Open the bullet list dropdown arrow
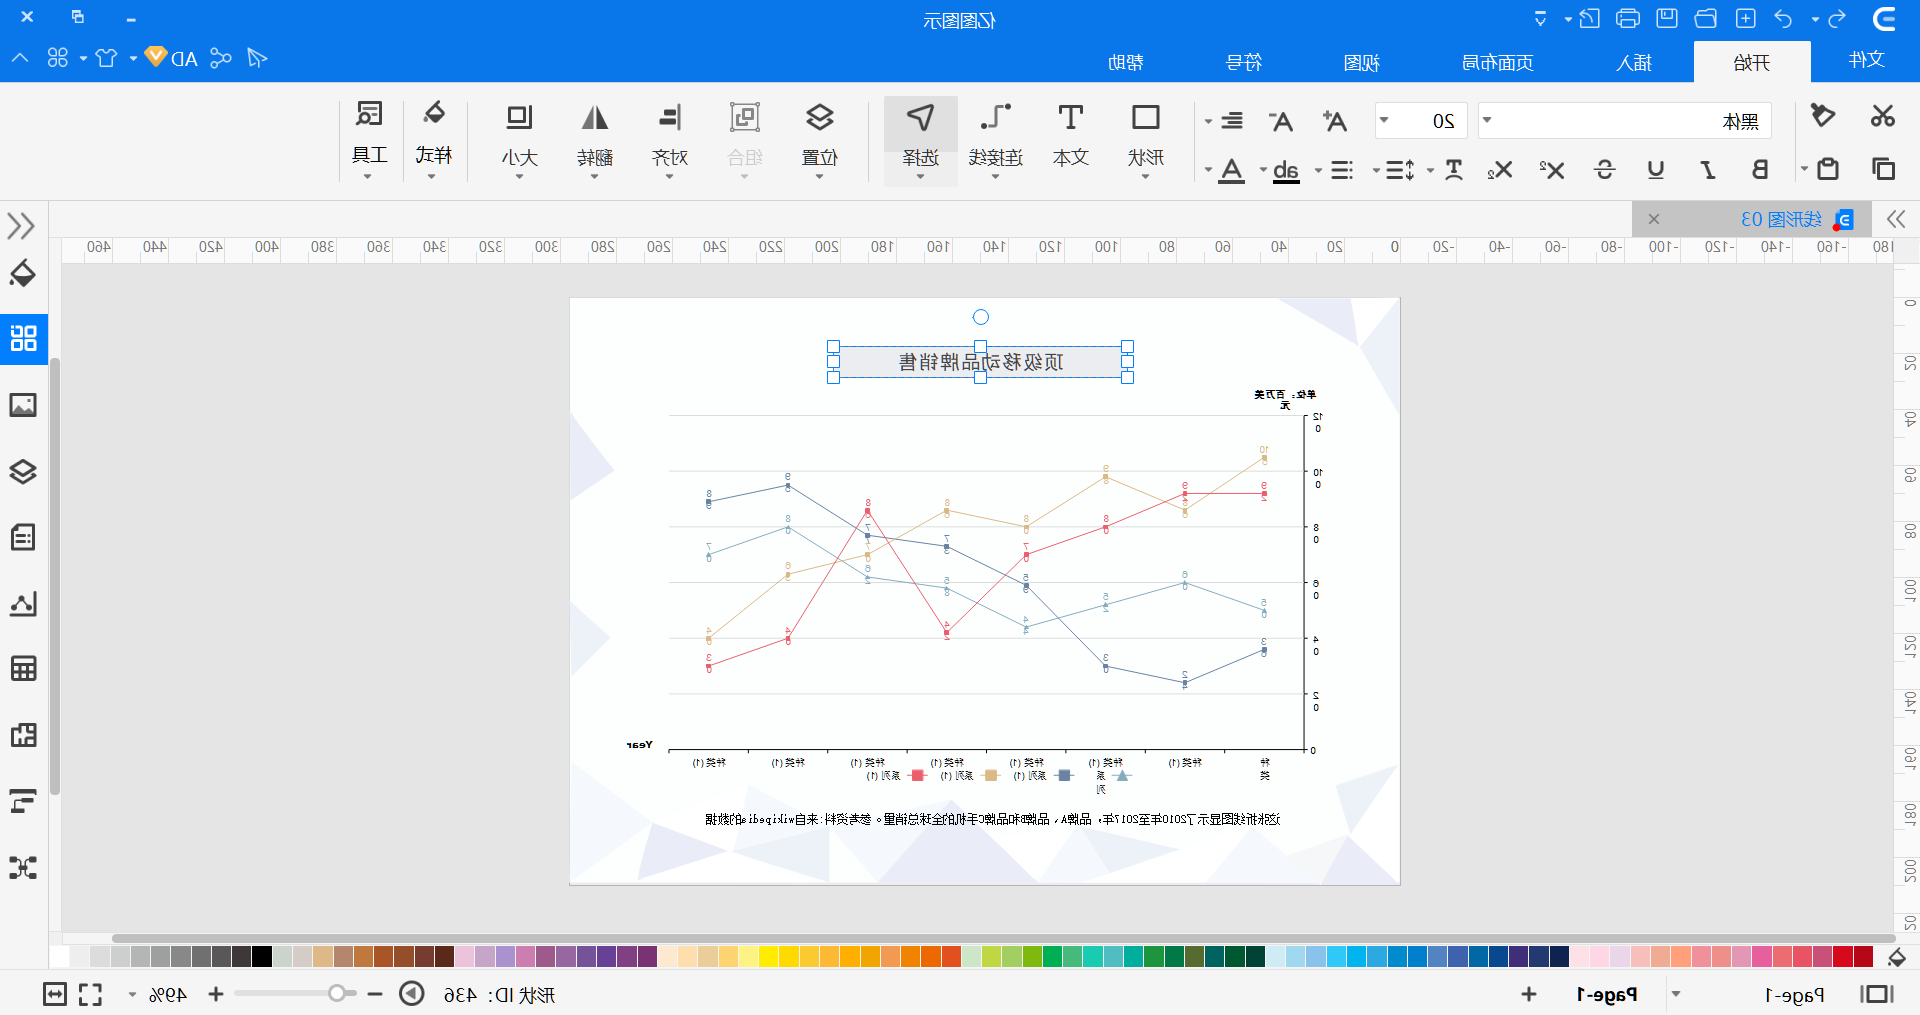This screenshot has height=1015, width=1920. 1318,170
